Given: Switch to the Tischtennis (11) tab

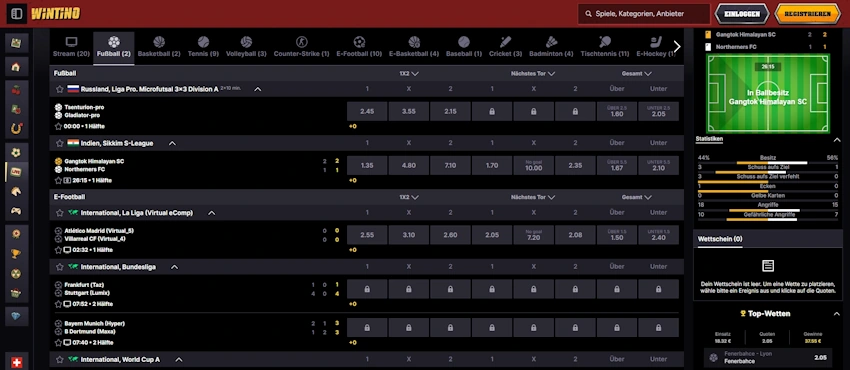Looking at the screenshot, I should pos(605,47).
